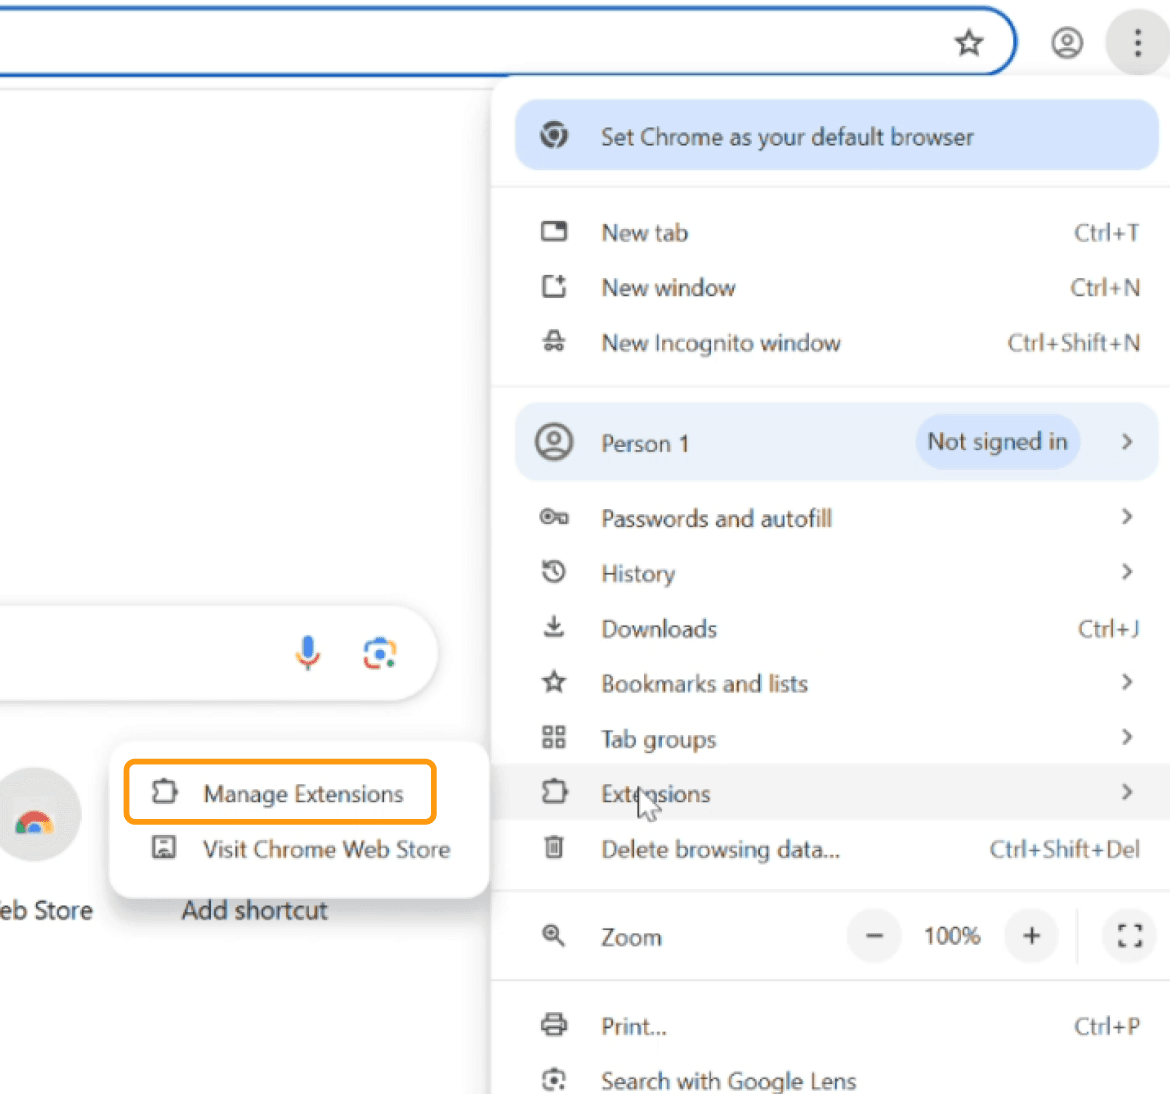Image resolution: width=1170 pixels, height=1094 pixels.
Task: Click the Chrome Web Store submenu icon
Action: tap(164, 847)
